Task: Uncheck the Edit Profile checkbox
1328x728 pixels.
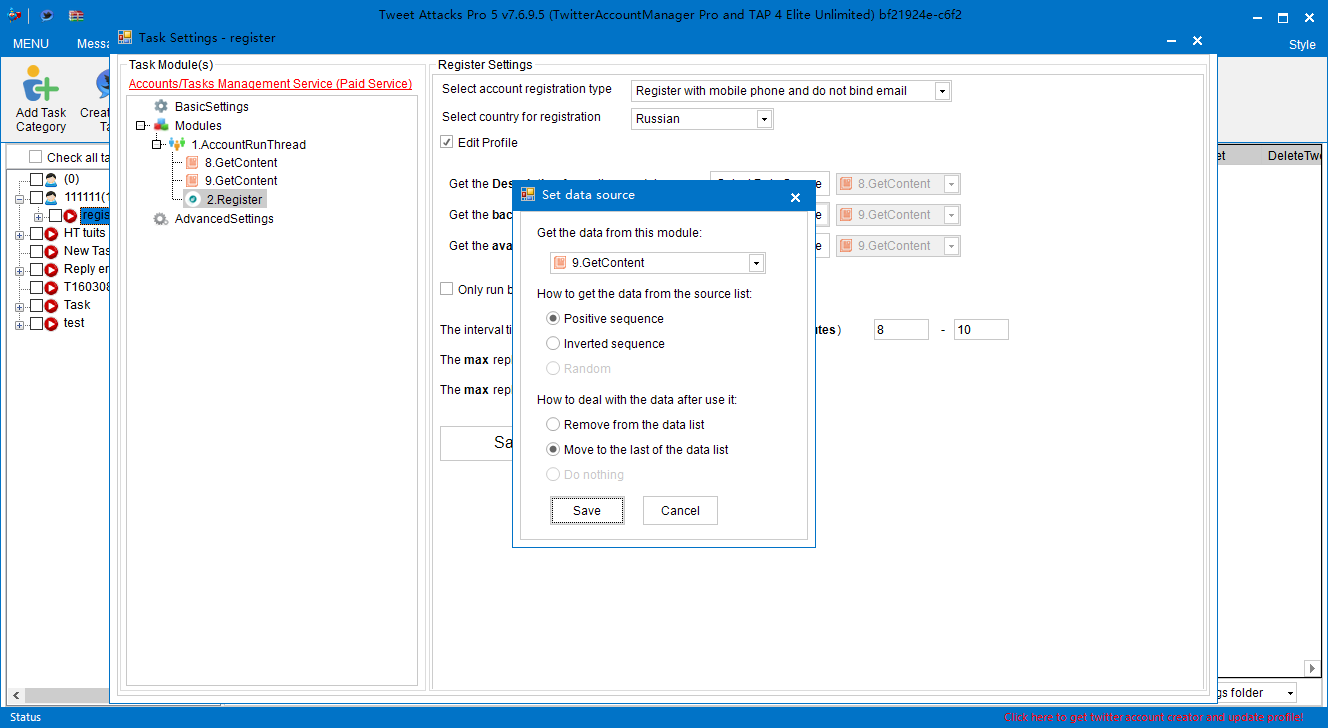Action: [447, 142]
